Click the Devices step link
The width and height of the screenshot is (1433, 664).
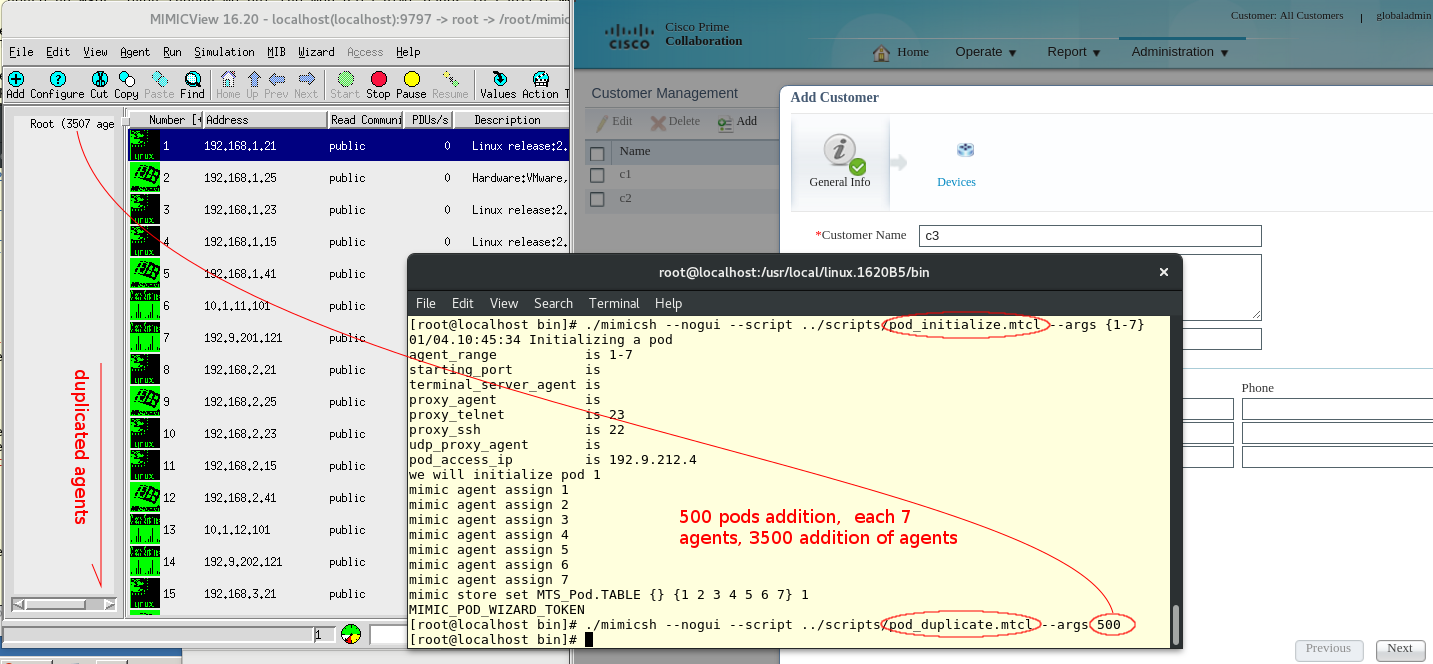pyautogui.click(x=956, y=182)
